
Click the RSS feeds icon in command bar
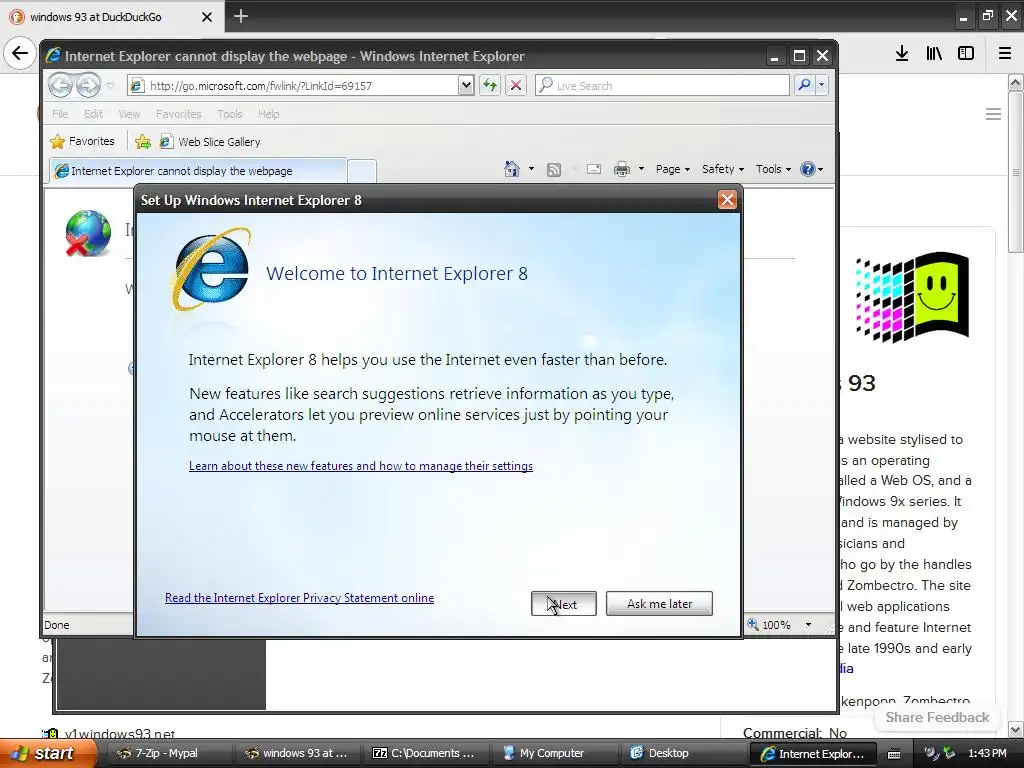pos(554,170)
